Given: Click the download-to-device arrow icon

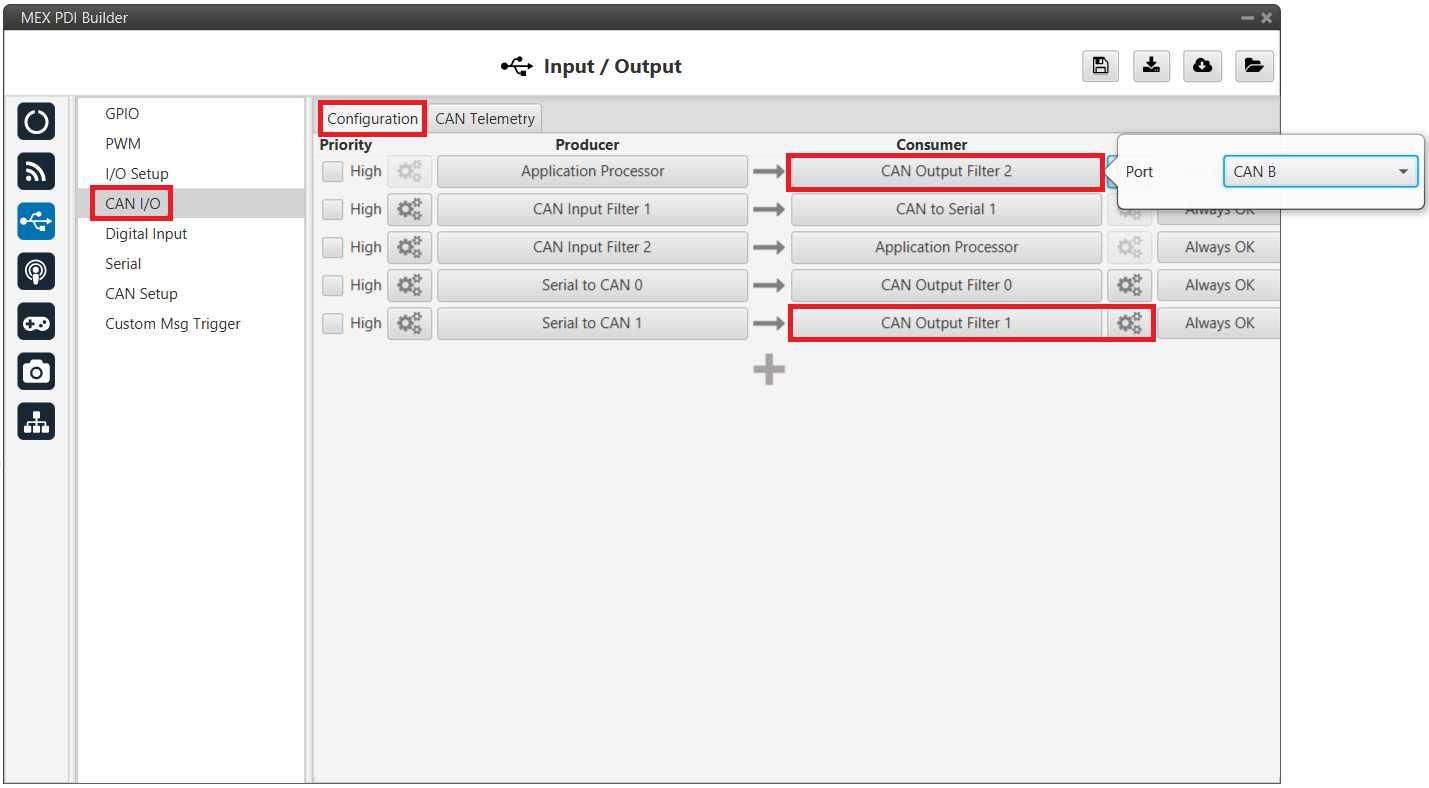Looking at the screenshot, I should pos(1151,66).
